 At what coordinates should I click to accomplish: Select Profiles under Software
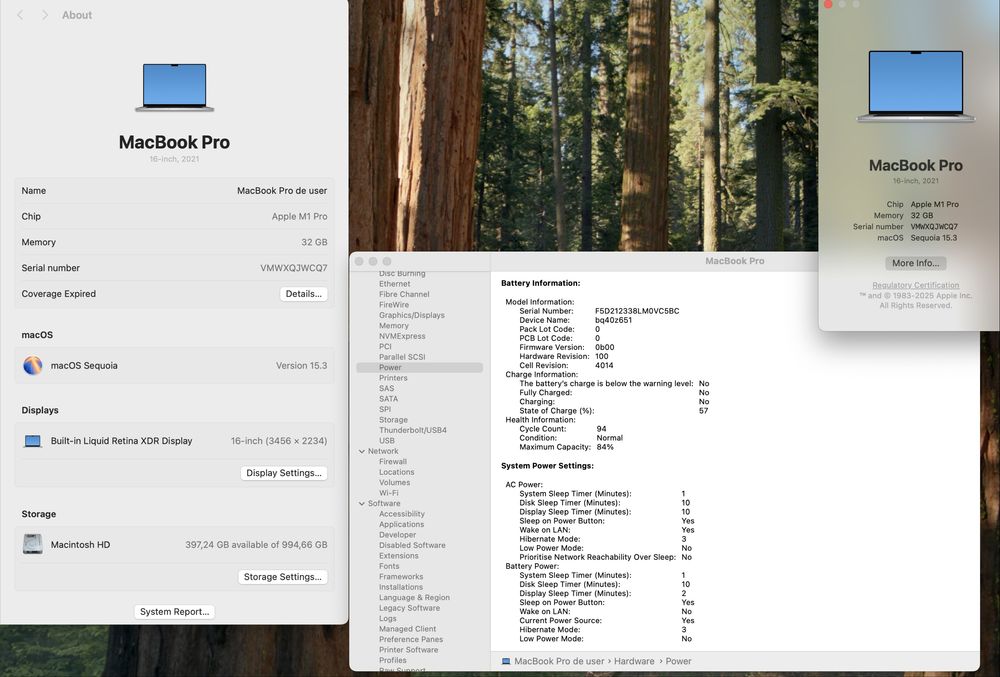click(x=392, y=660)
